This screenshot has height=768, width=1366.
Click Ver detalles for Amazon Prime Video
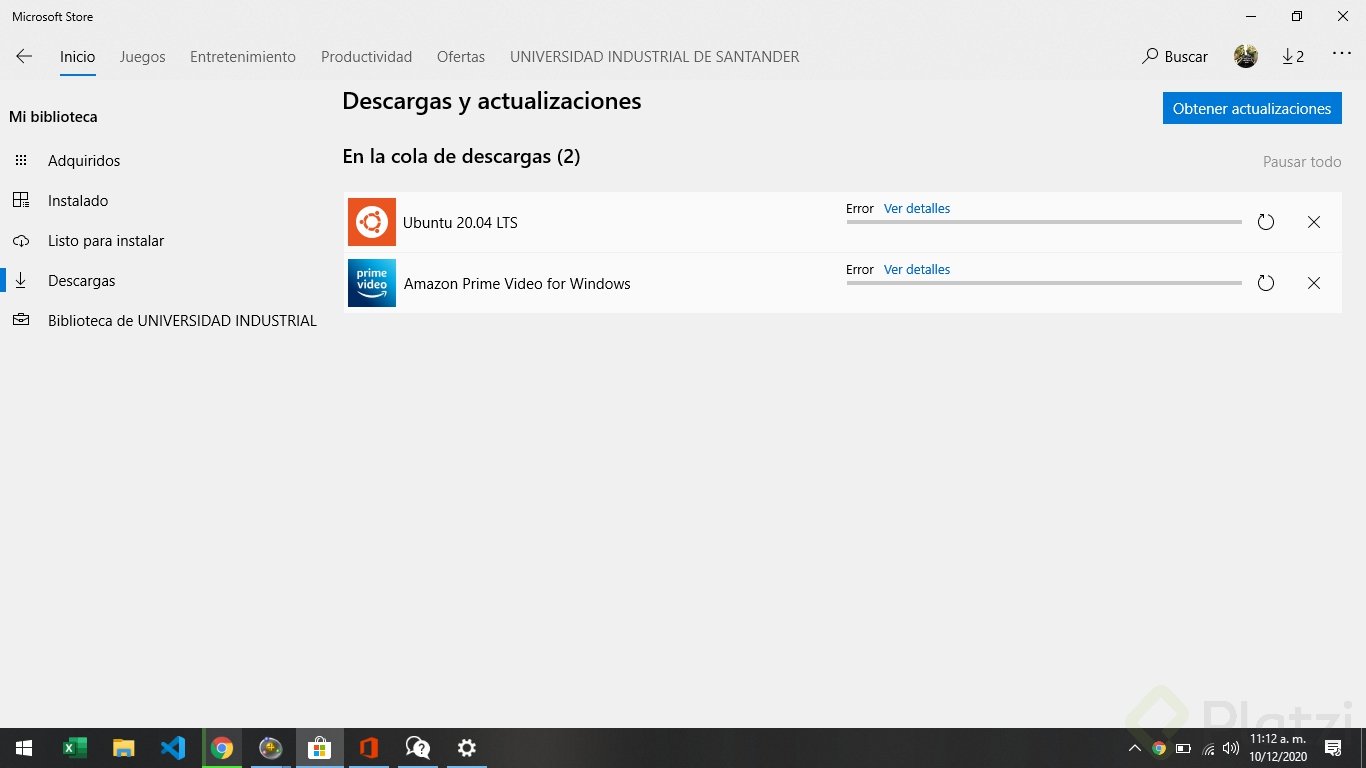coord(917,270)
